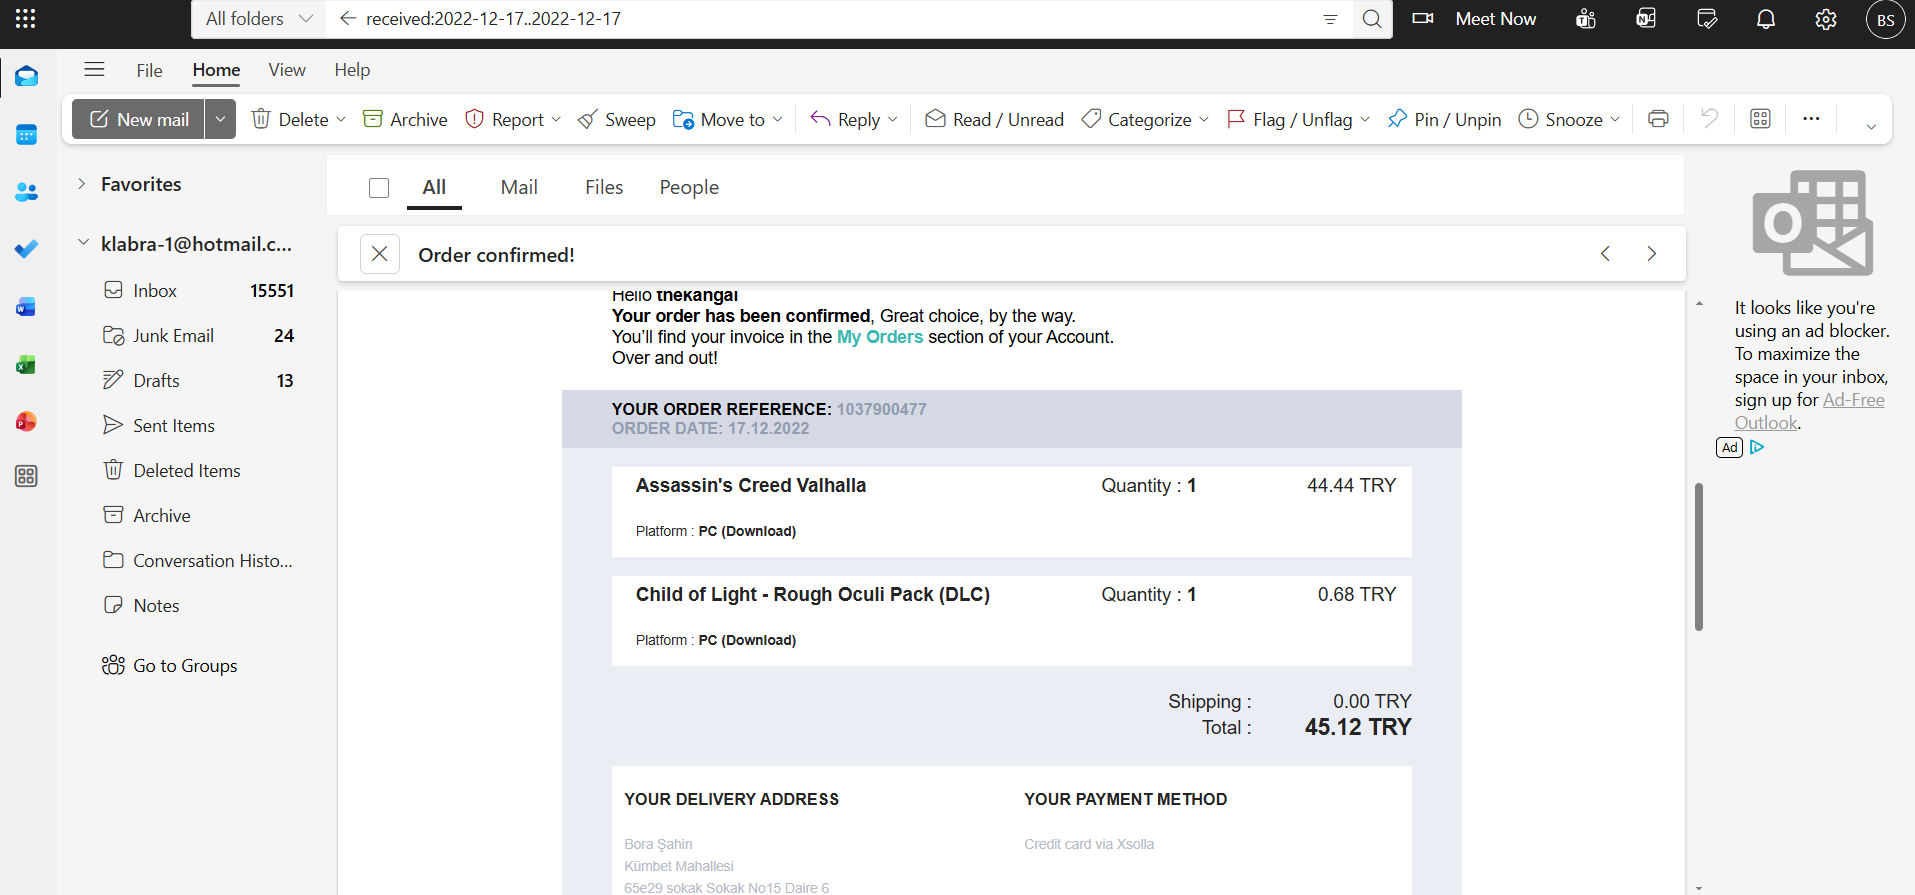This screenshot has height=895, width=1915.
Task: Open the Categorize menu
Action: point(1145,119)
